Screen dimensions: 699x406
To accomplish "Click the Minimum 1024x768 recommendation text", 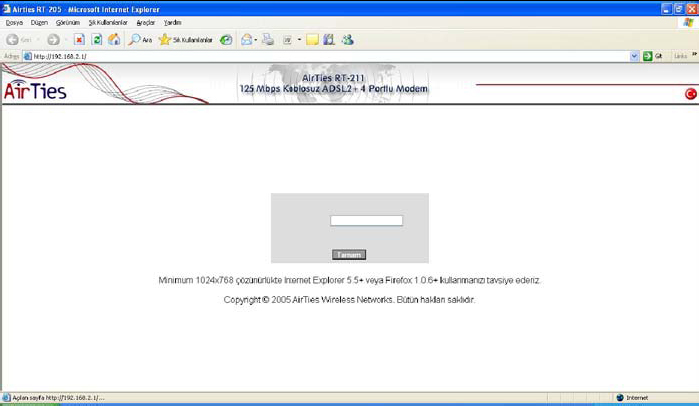I will [x=350, y=280].
